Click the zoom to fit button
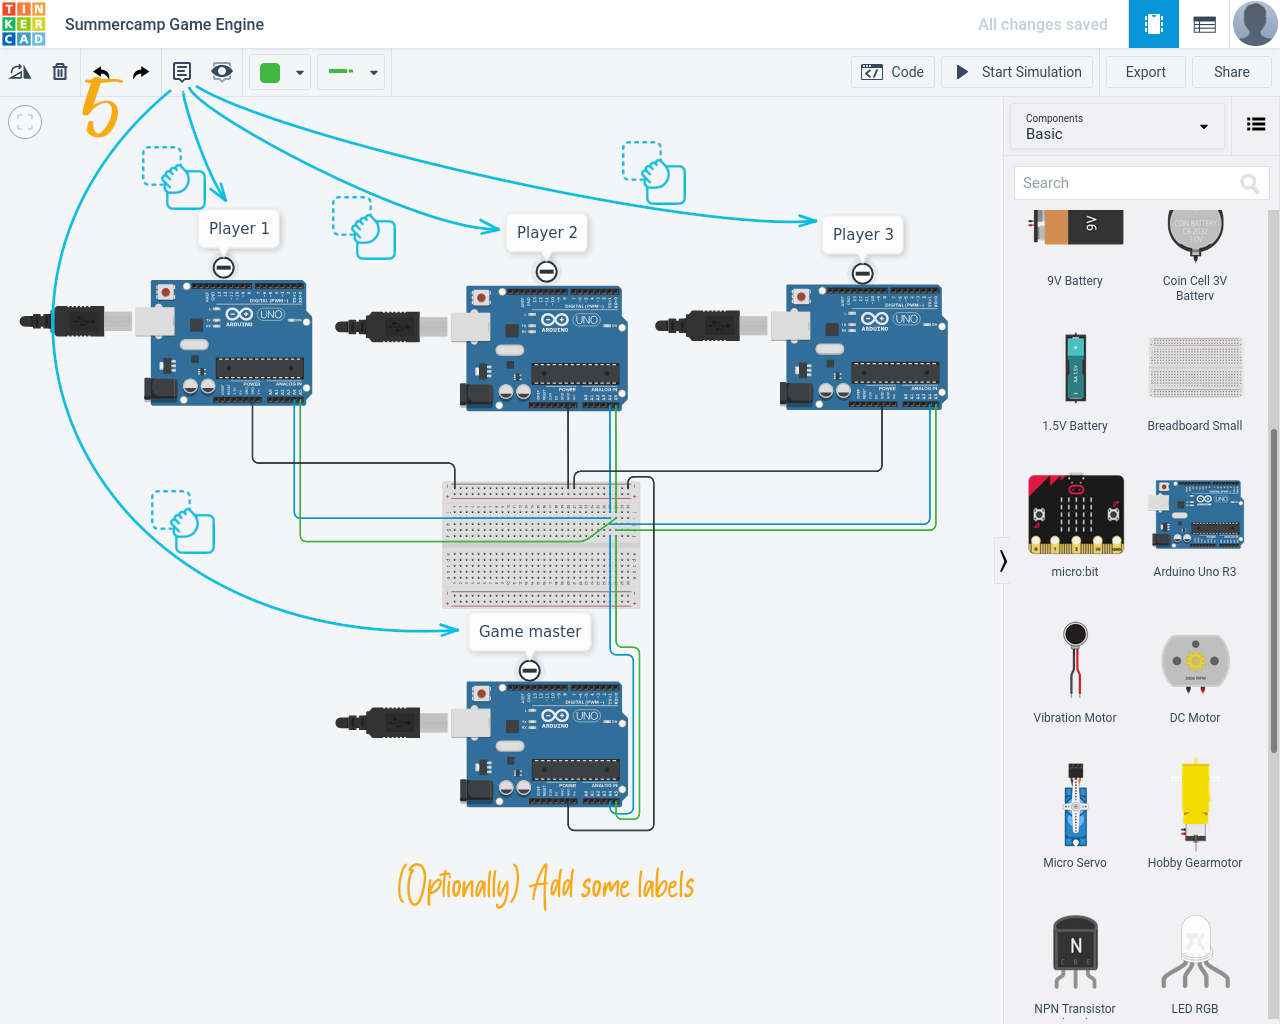The height and width of the screenshot is (1024, 1280). pos(25,122)
